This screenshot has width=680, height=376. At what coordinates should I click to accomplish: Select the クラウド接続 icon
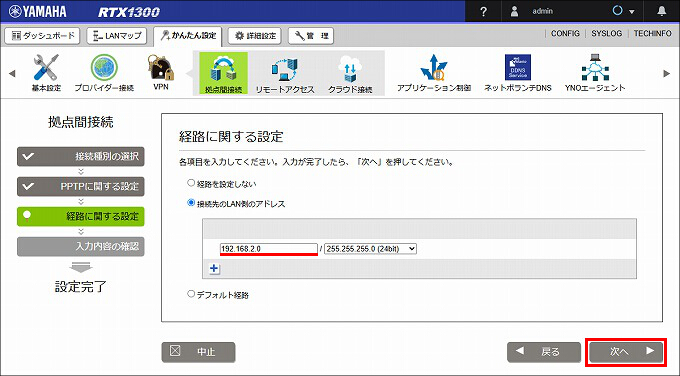350,69
